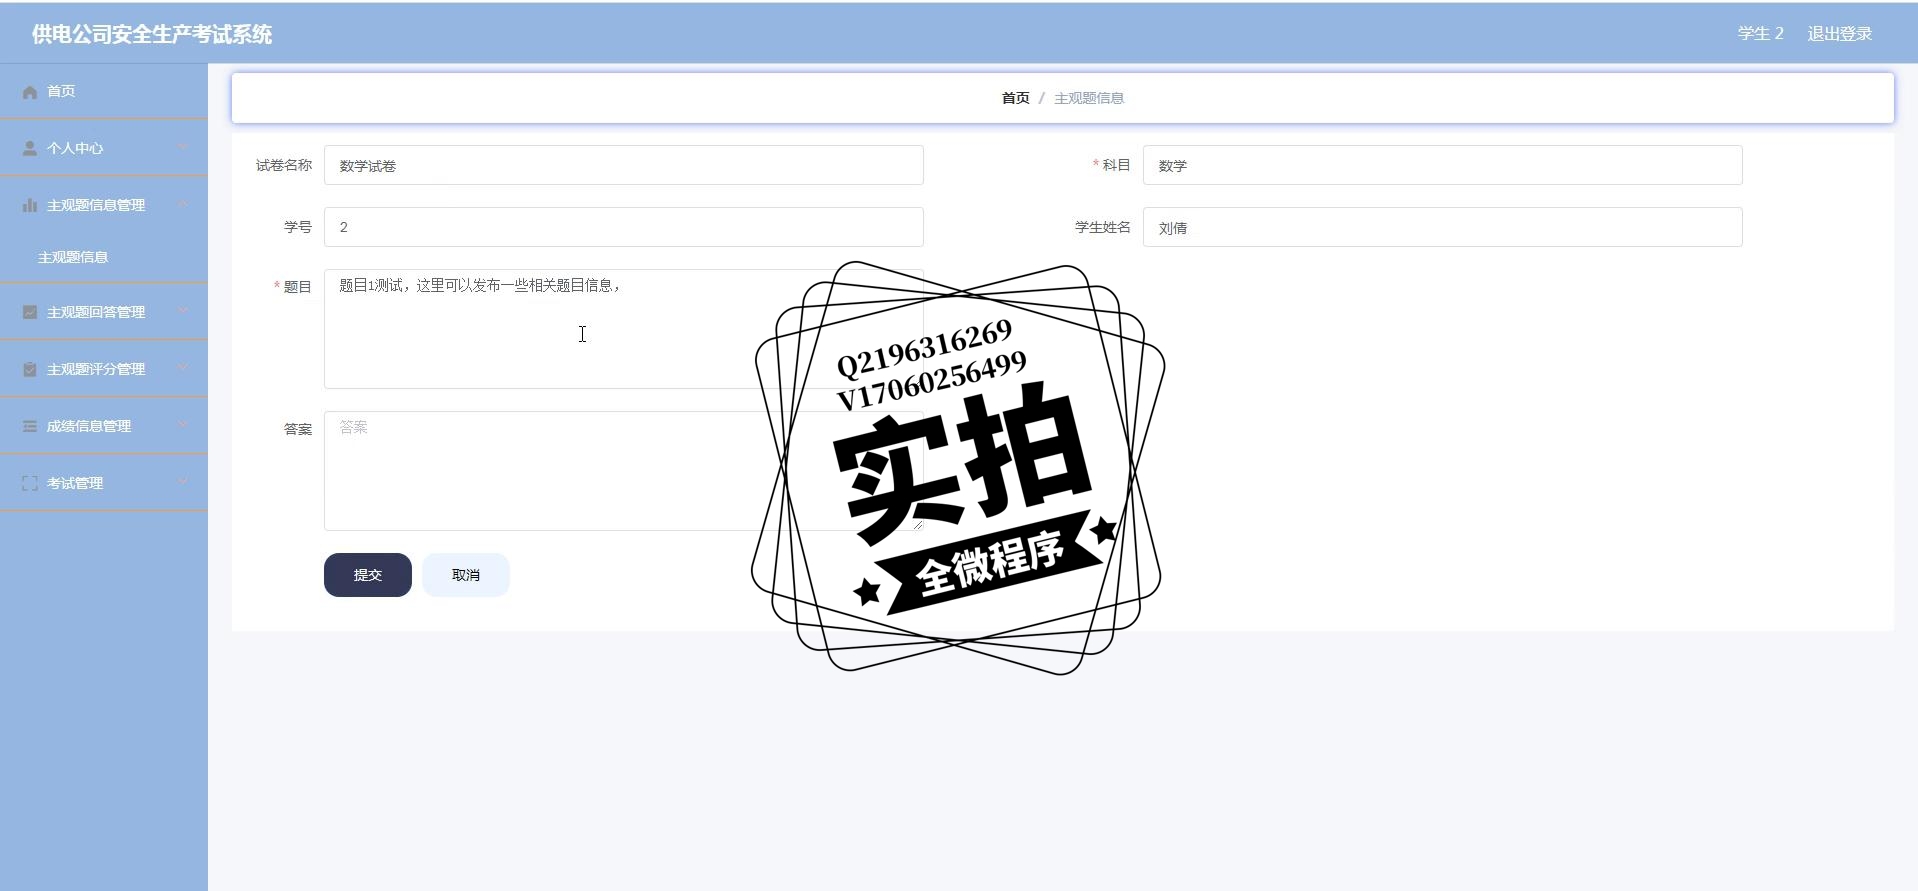
Task: Click the home icon beside 首页
Action: pos(30,92)
